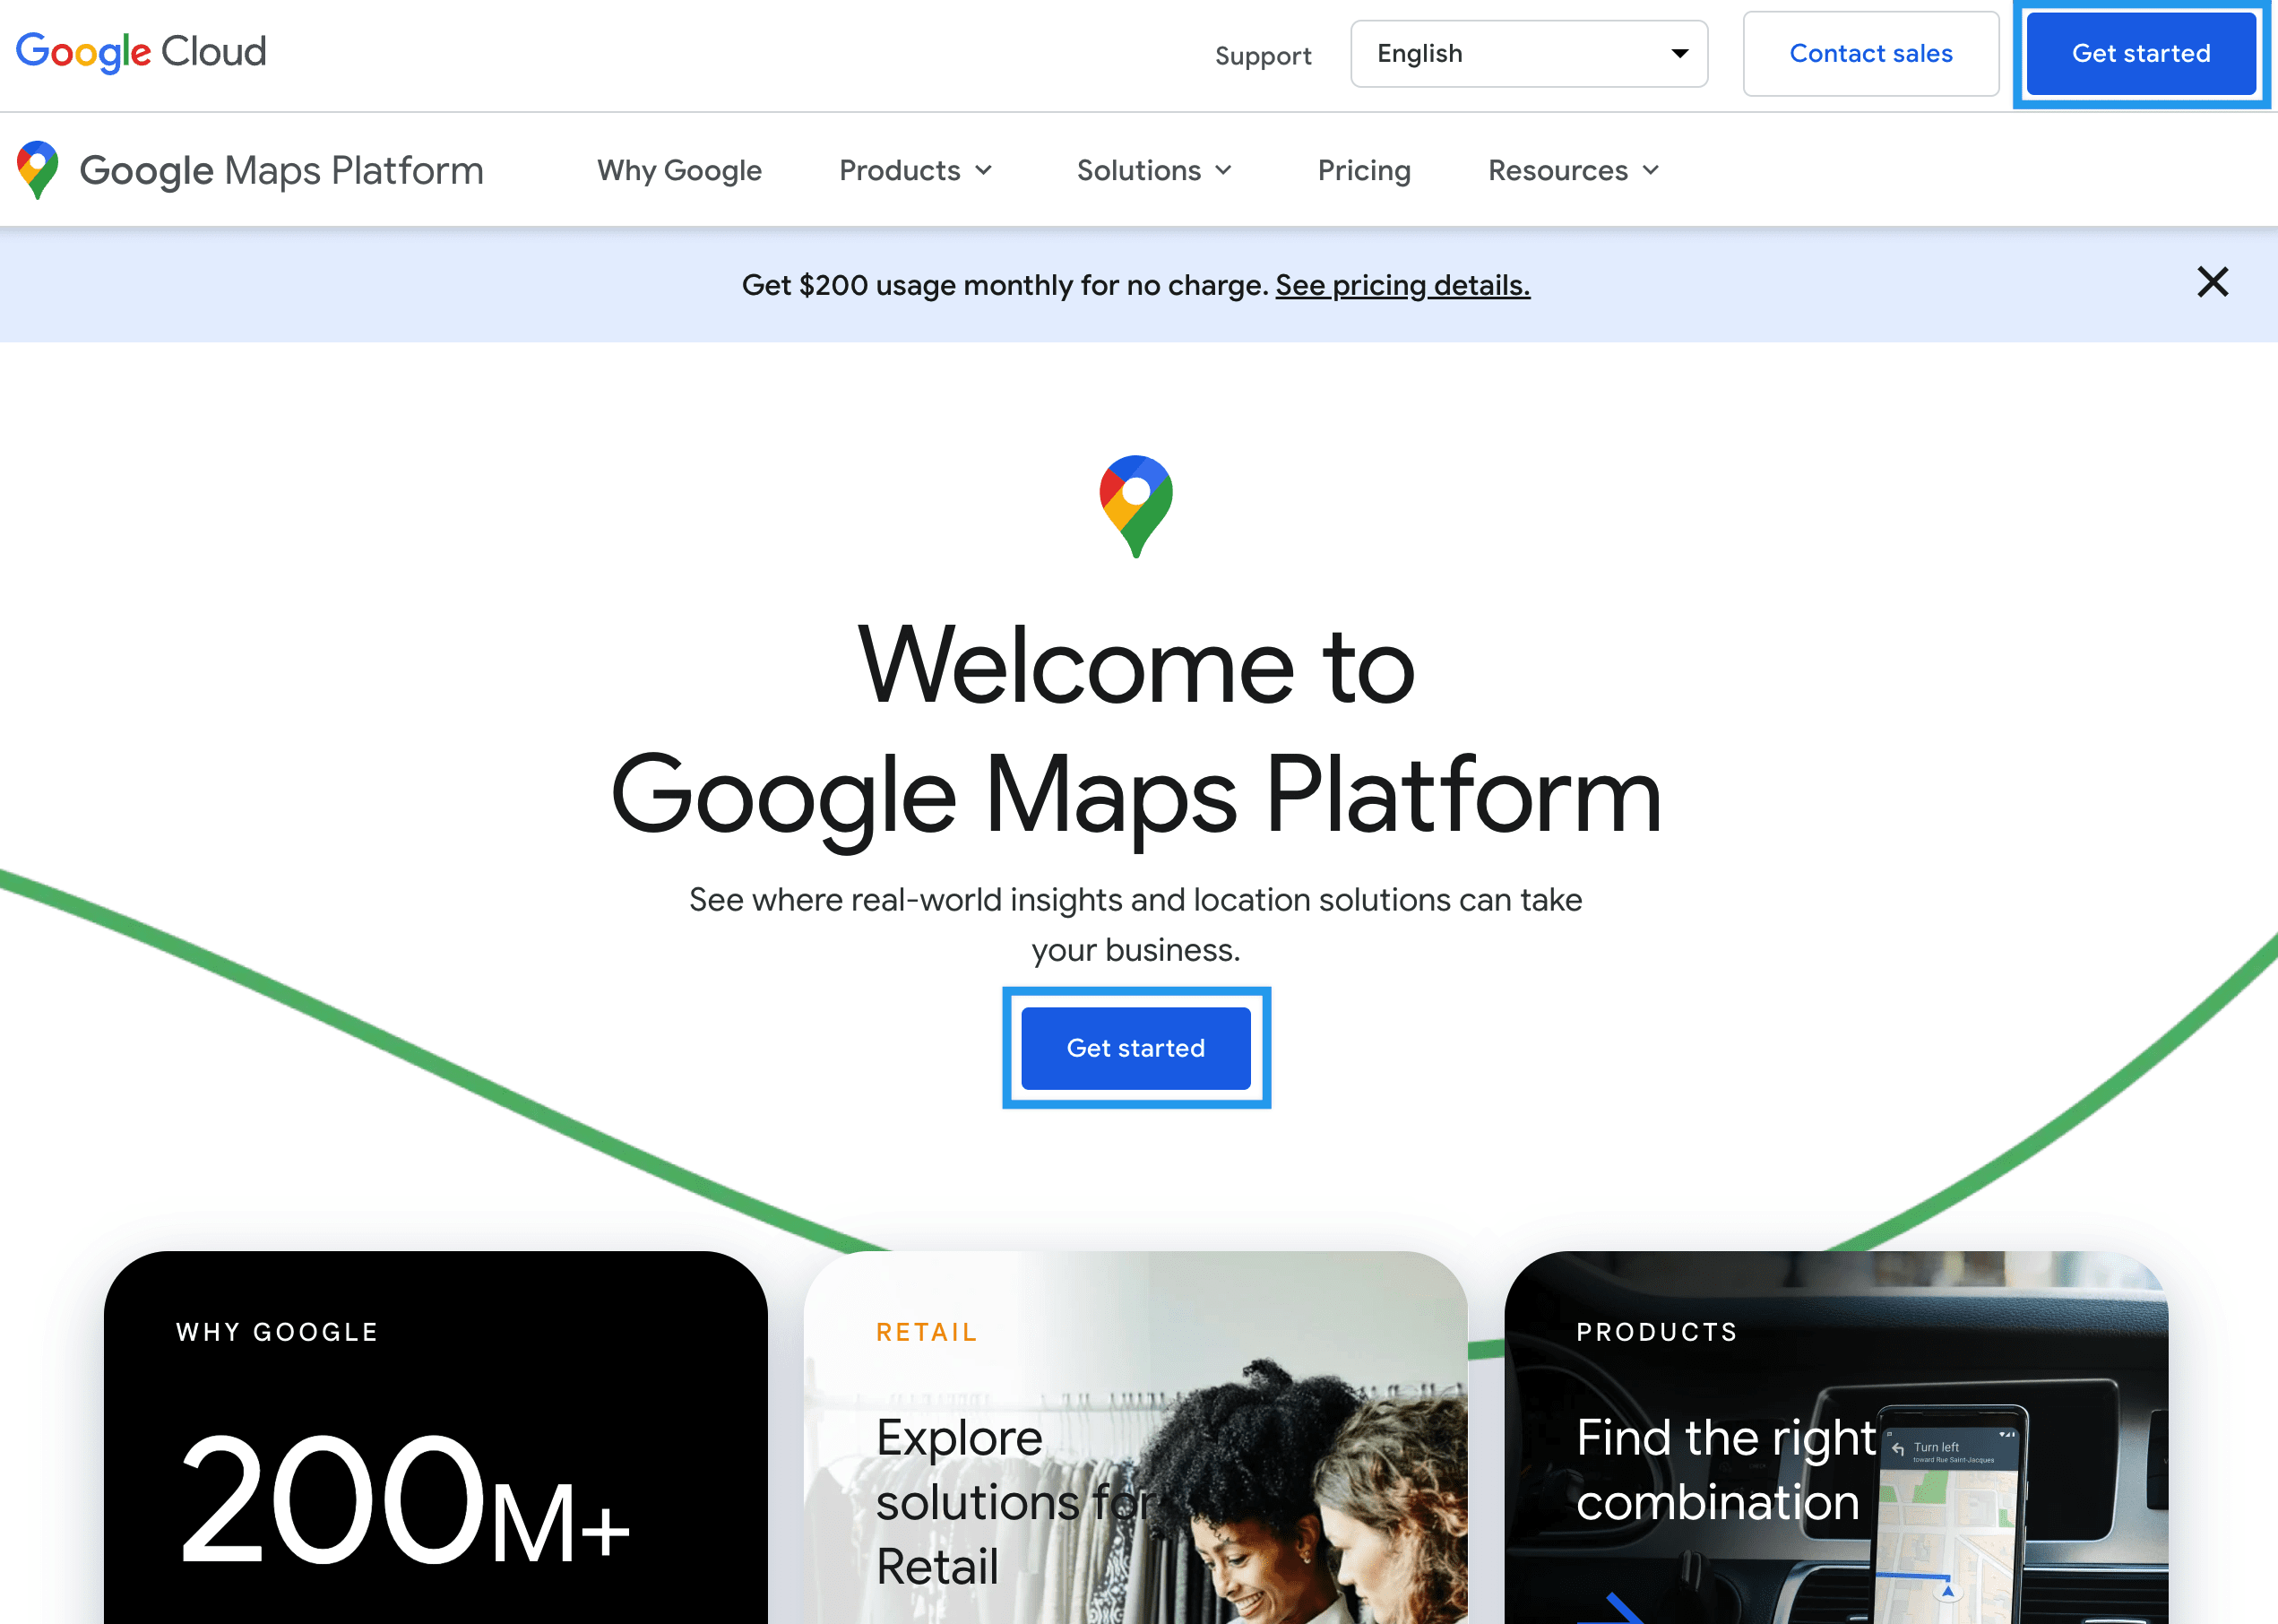Dismiss the $200 usage banner
This screenshot has height=1624, width=2278.
point(2212,283)
